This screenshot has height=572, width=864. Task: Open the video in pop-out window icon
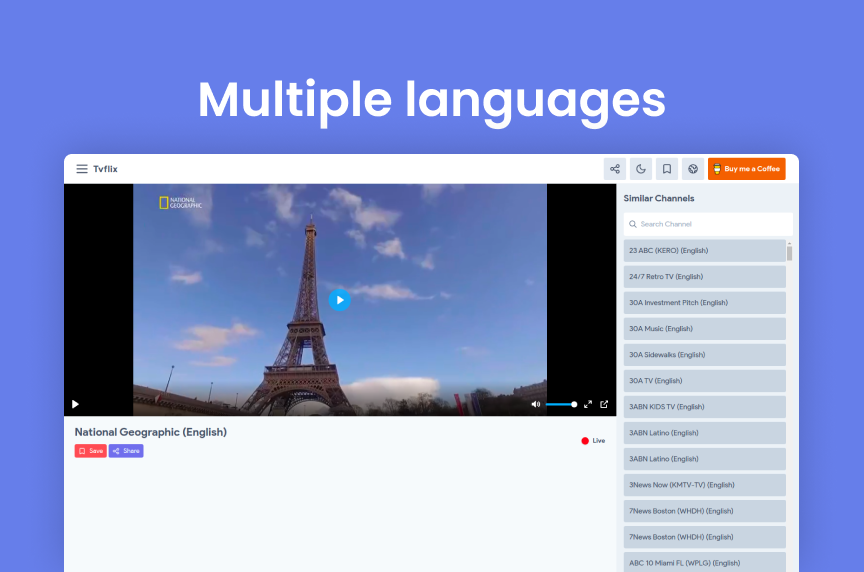[604, 404]
